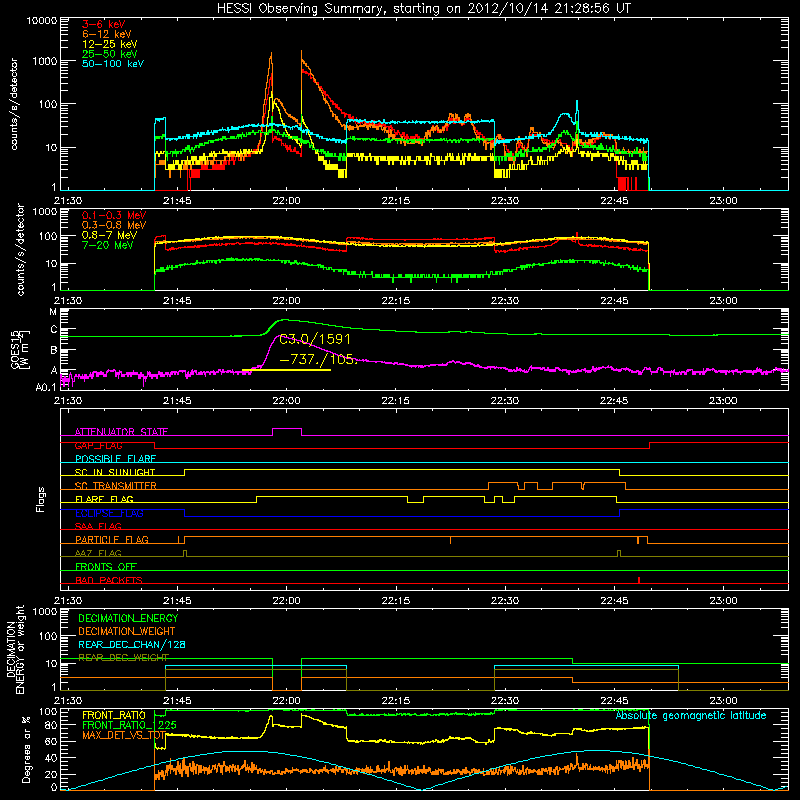Click the BAD_PACKETS flag label
Image resolution: width=800 pixels, height=800 pixels.
(x=109, y=581)
